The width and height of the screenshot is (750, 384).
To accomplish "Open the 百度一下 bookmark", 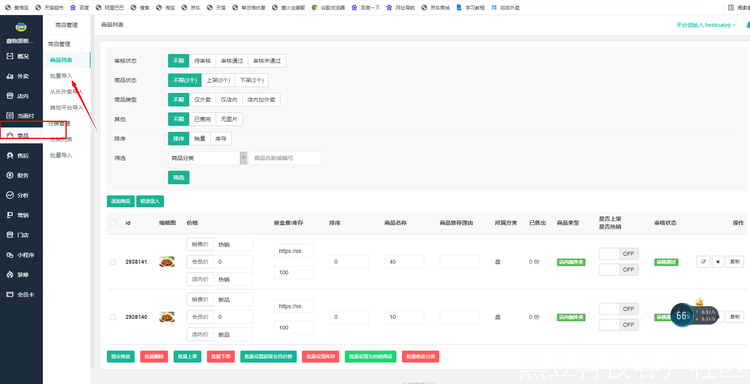I will pos(365,8).
